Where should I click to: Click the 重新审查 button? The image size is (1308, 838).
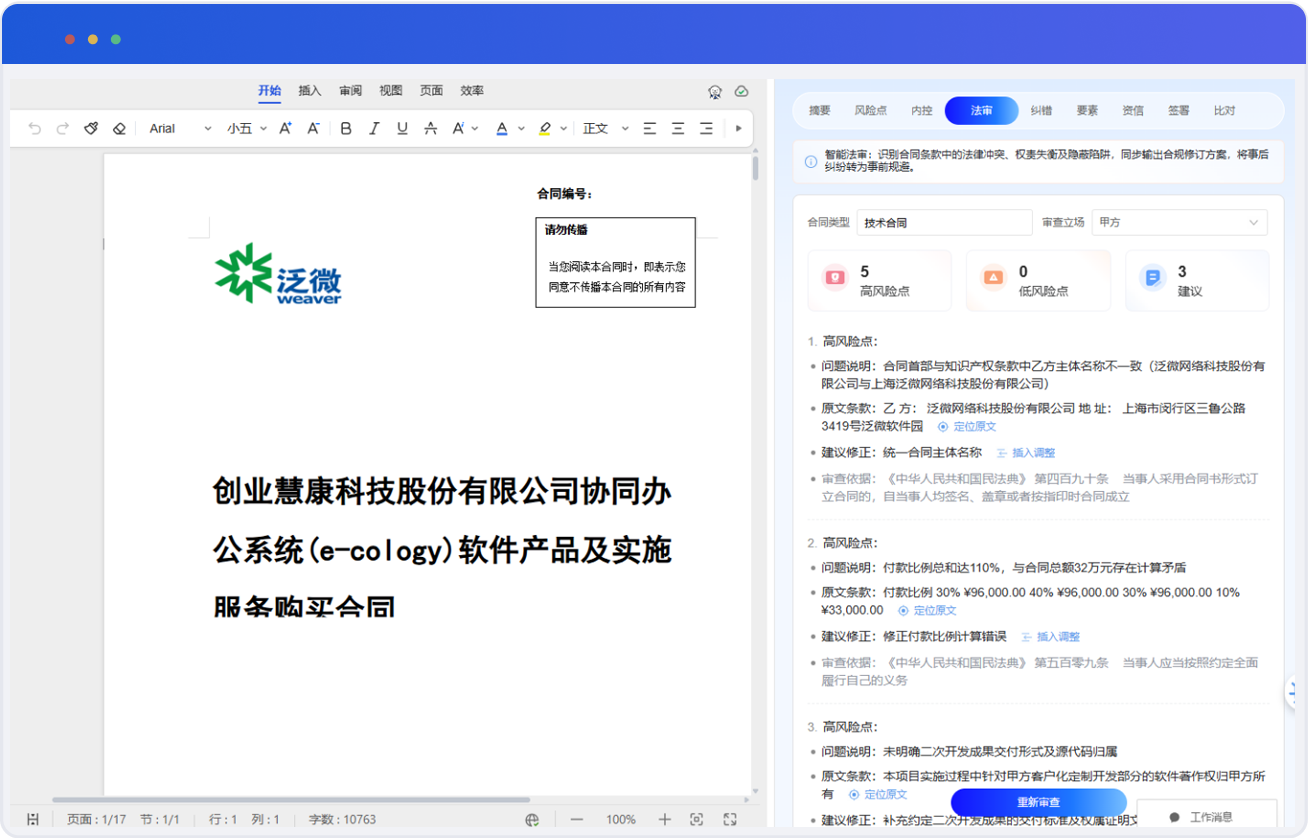(1038, 802)
